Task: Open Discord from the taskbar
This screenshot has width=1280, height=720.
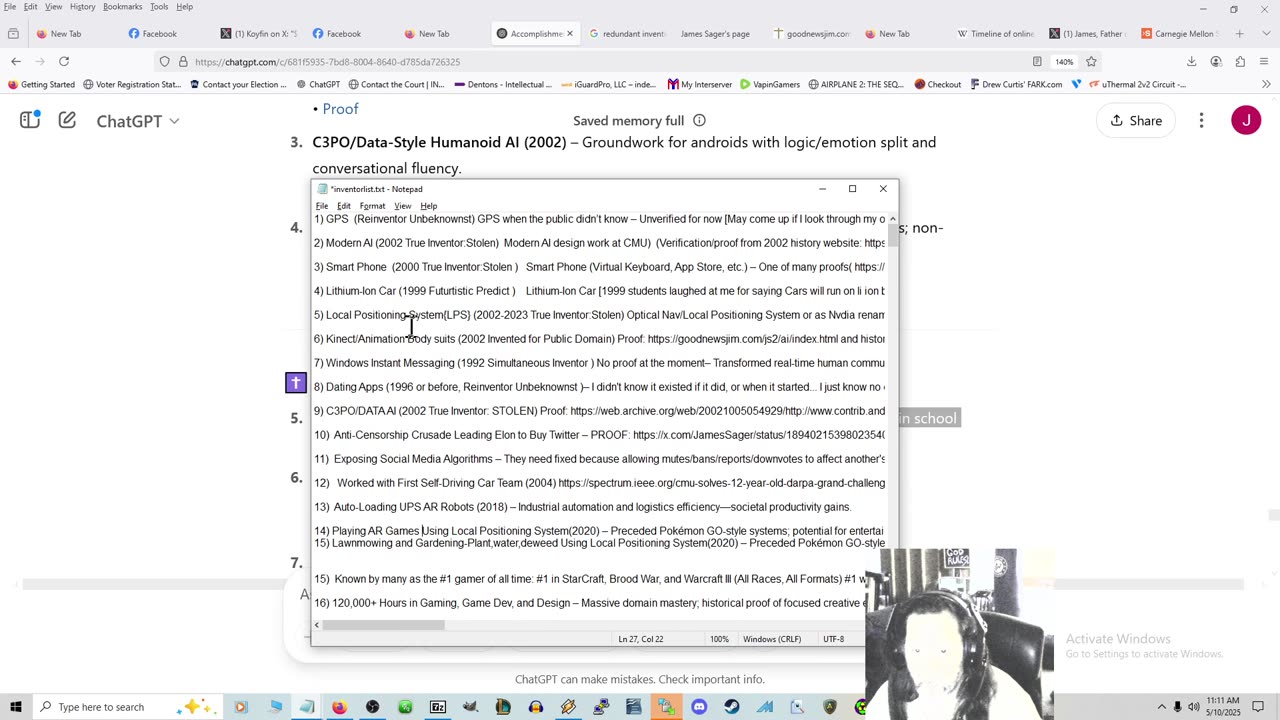Action: click(x=699, y=707)
